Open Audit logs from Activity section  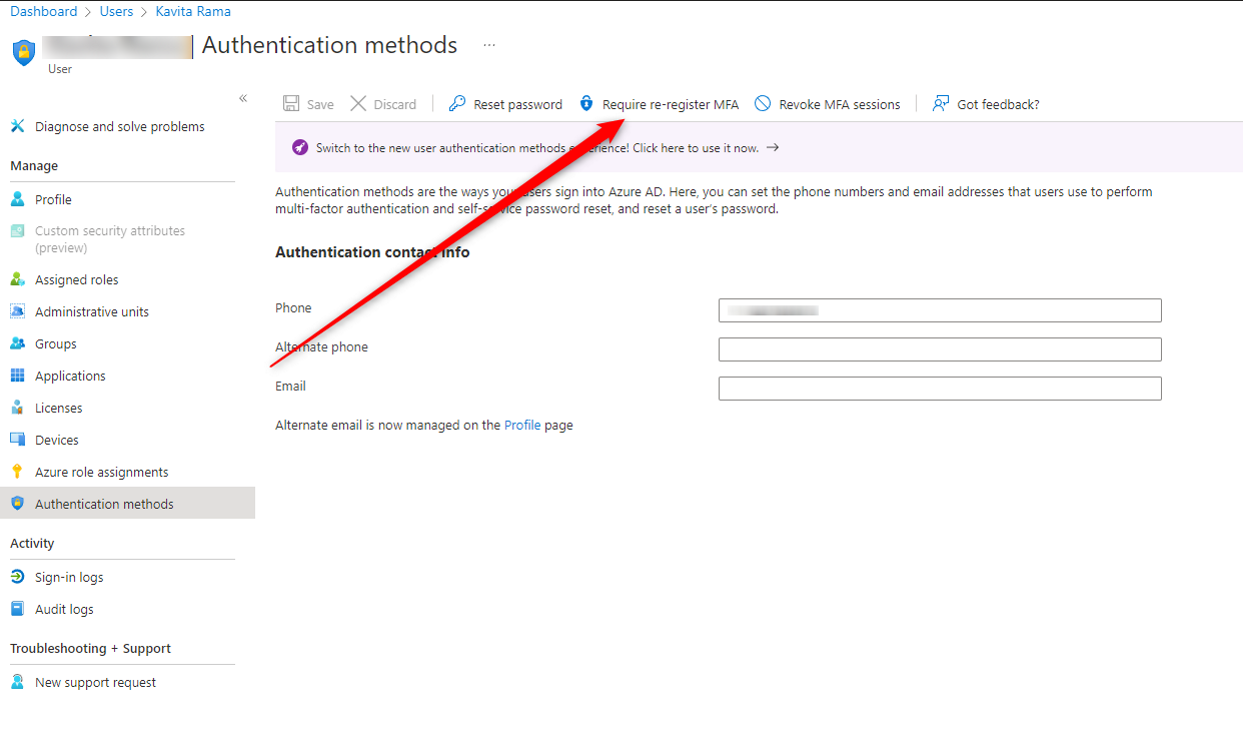click(x=64, y=609)
